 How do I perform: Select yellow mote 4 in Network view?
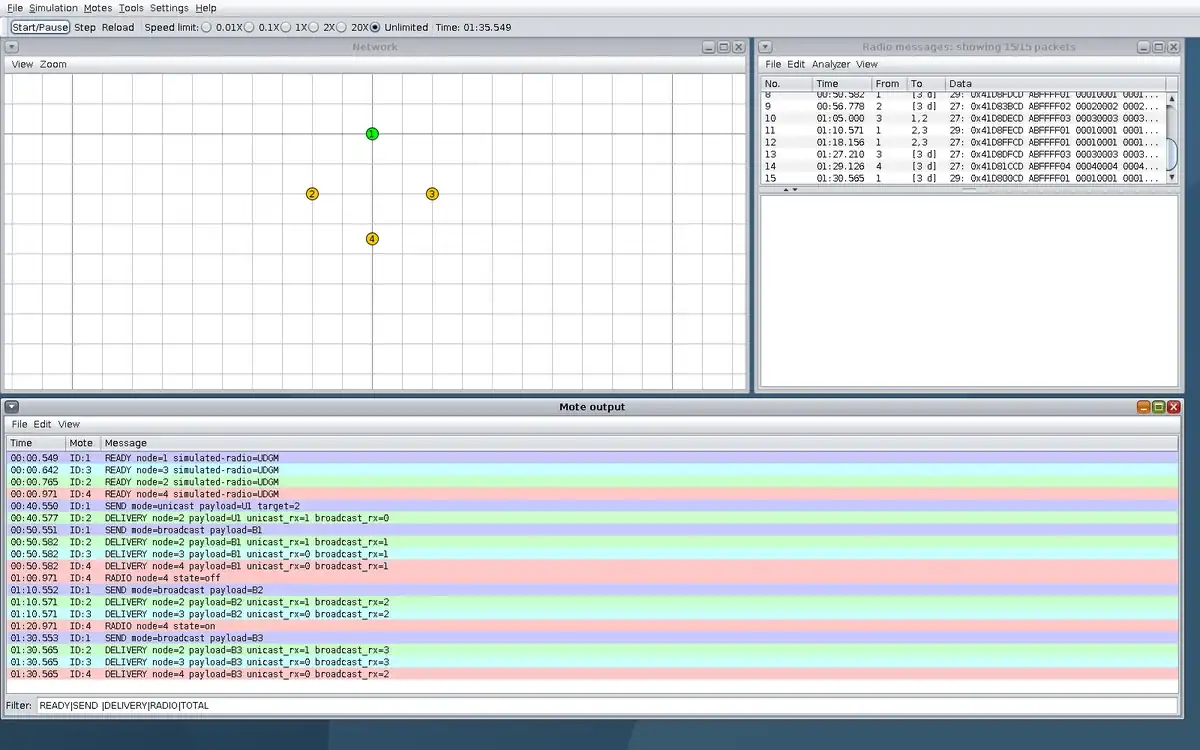pos(372,239)
